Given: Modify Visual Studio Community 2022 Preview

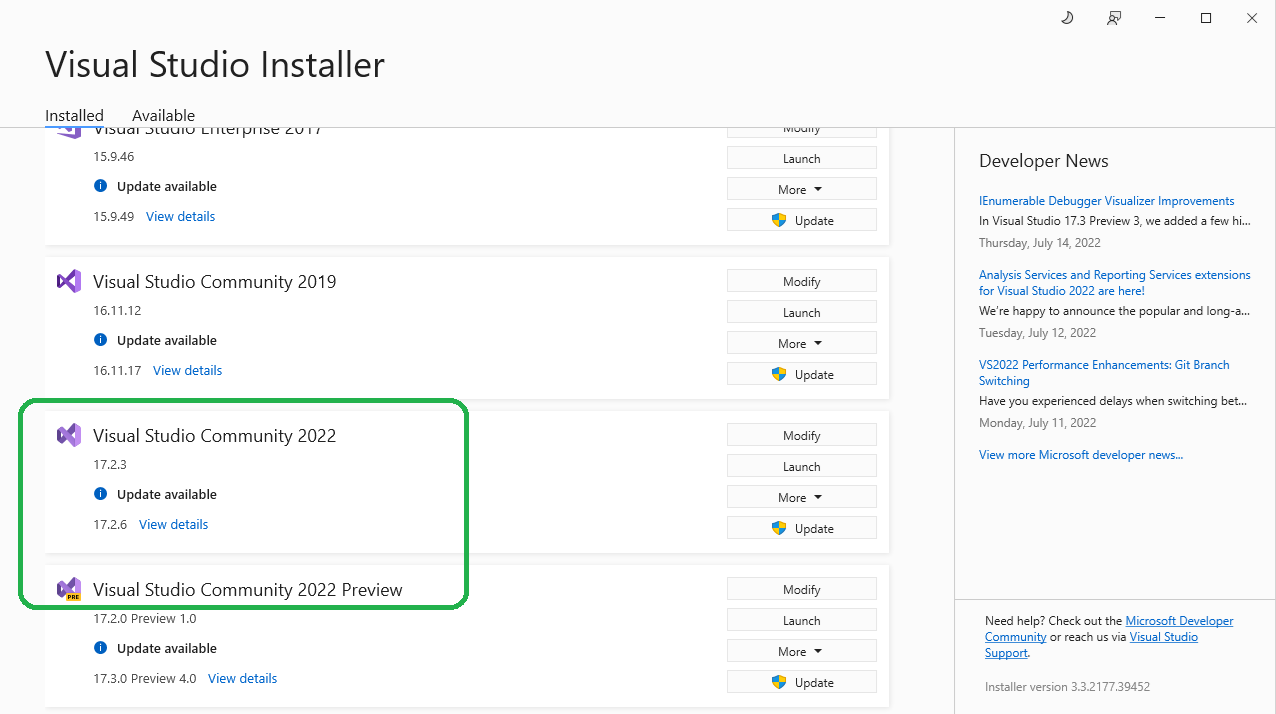Looking at the screenshot, I should (x=802, y=589).
